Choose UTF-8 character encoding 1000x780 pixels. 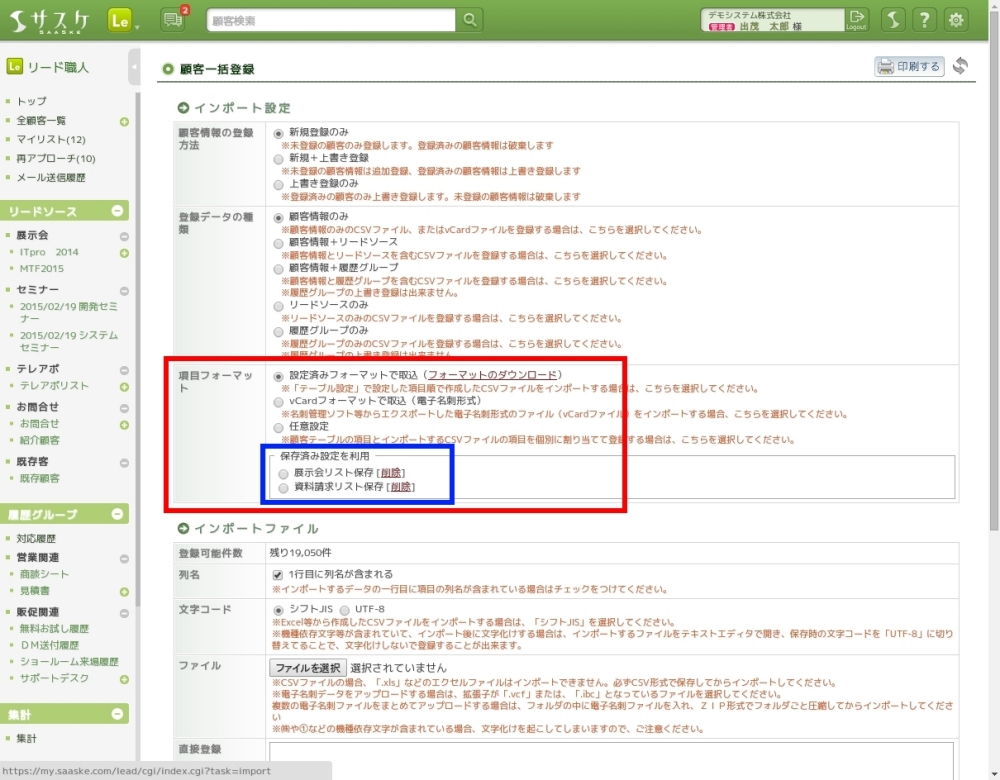tap(345, 609)
